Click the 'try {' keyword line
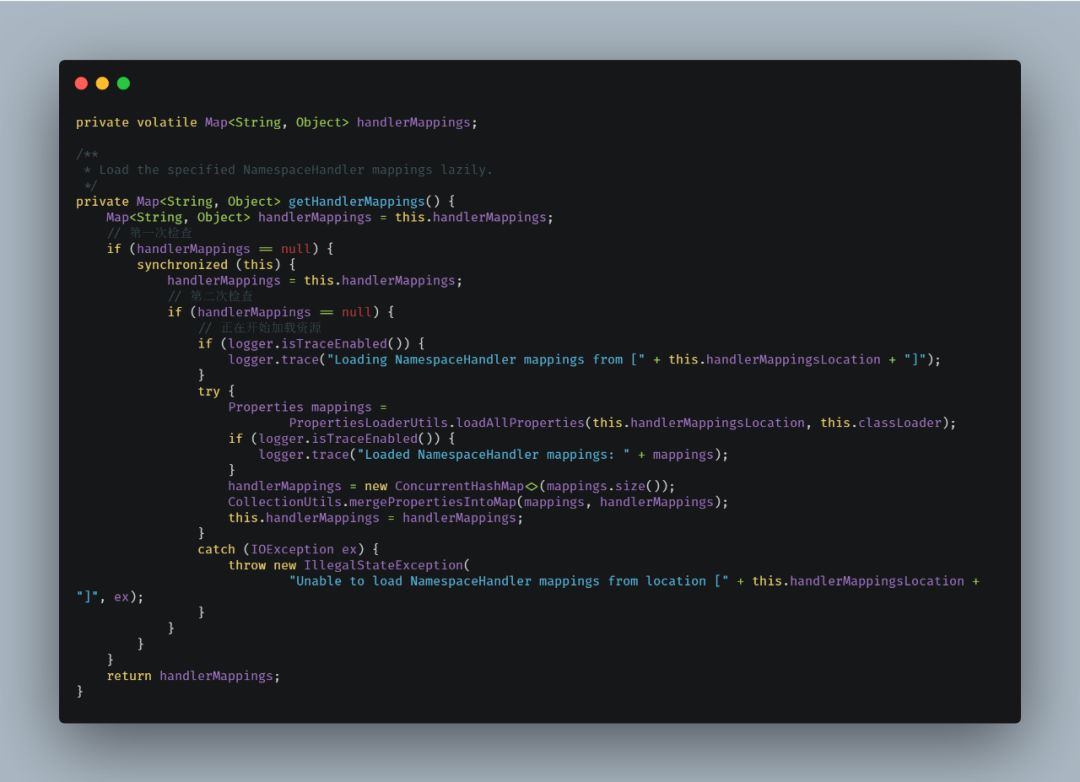Viewport: 1080px width, 782px height. click(x=216, y=391)
